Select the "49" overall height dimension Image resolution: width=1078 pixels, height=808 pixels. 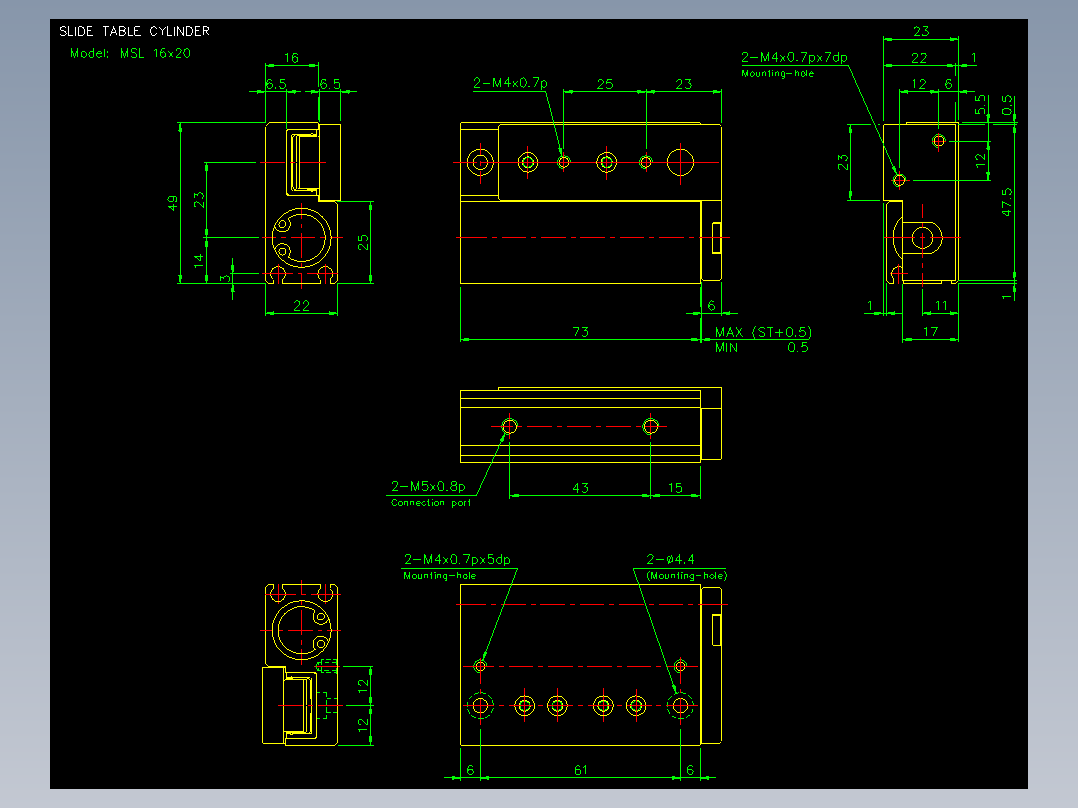coord(173,203)
